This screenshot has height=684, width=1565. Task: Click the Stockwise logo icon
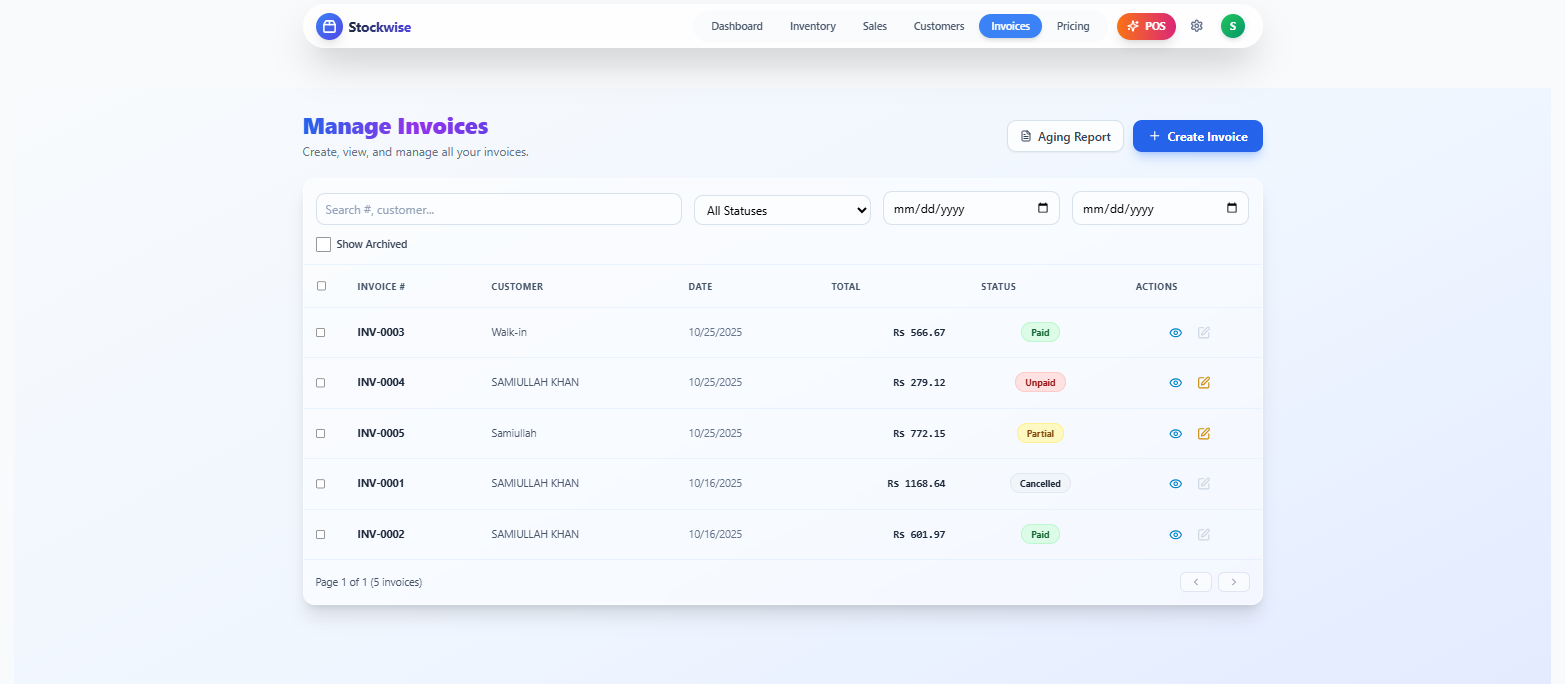pos(329,27)
